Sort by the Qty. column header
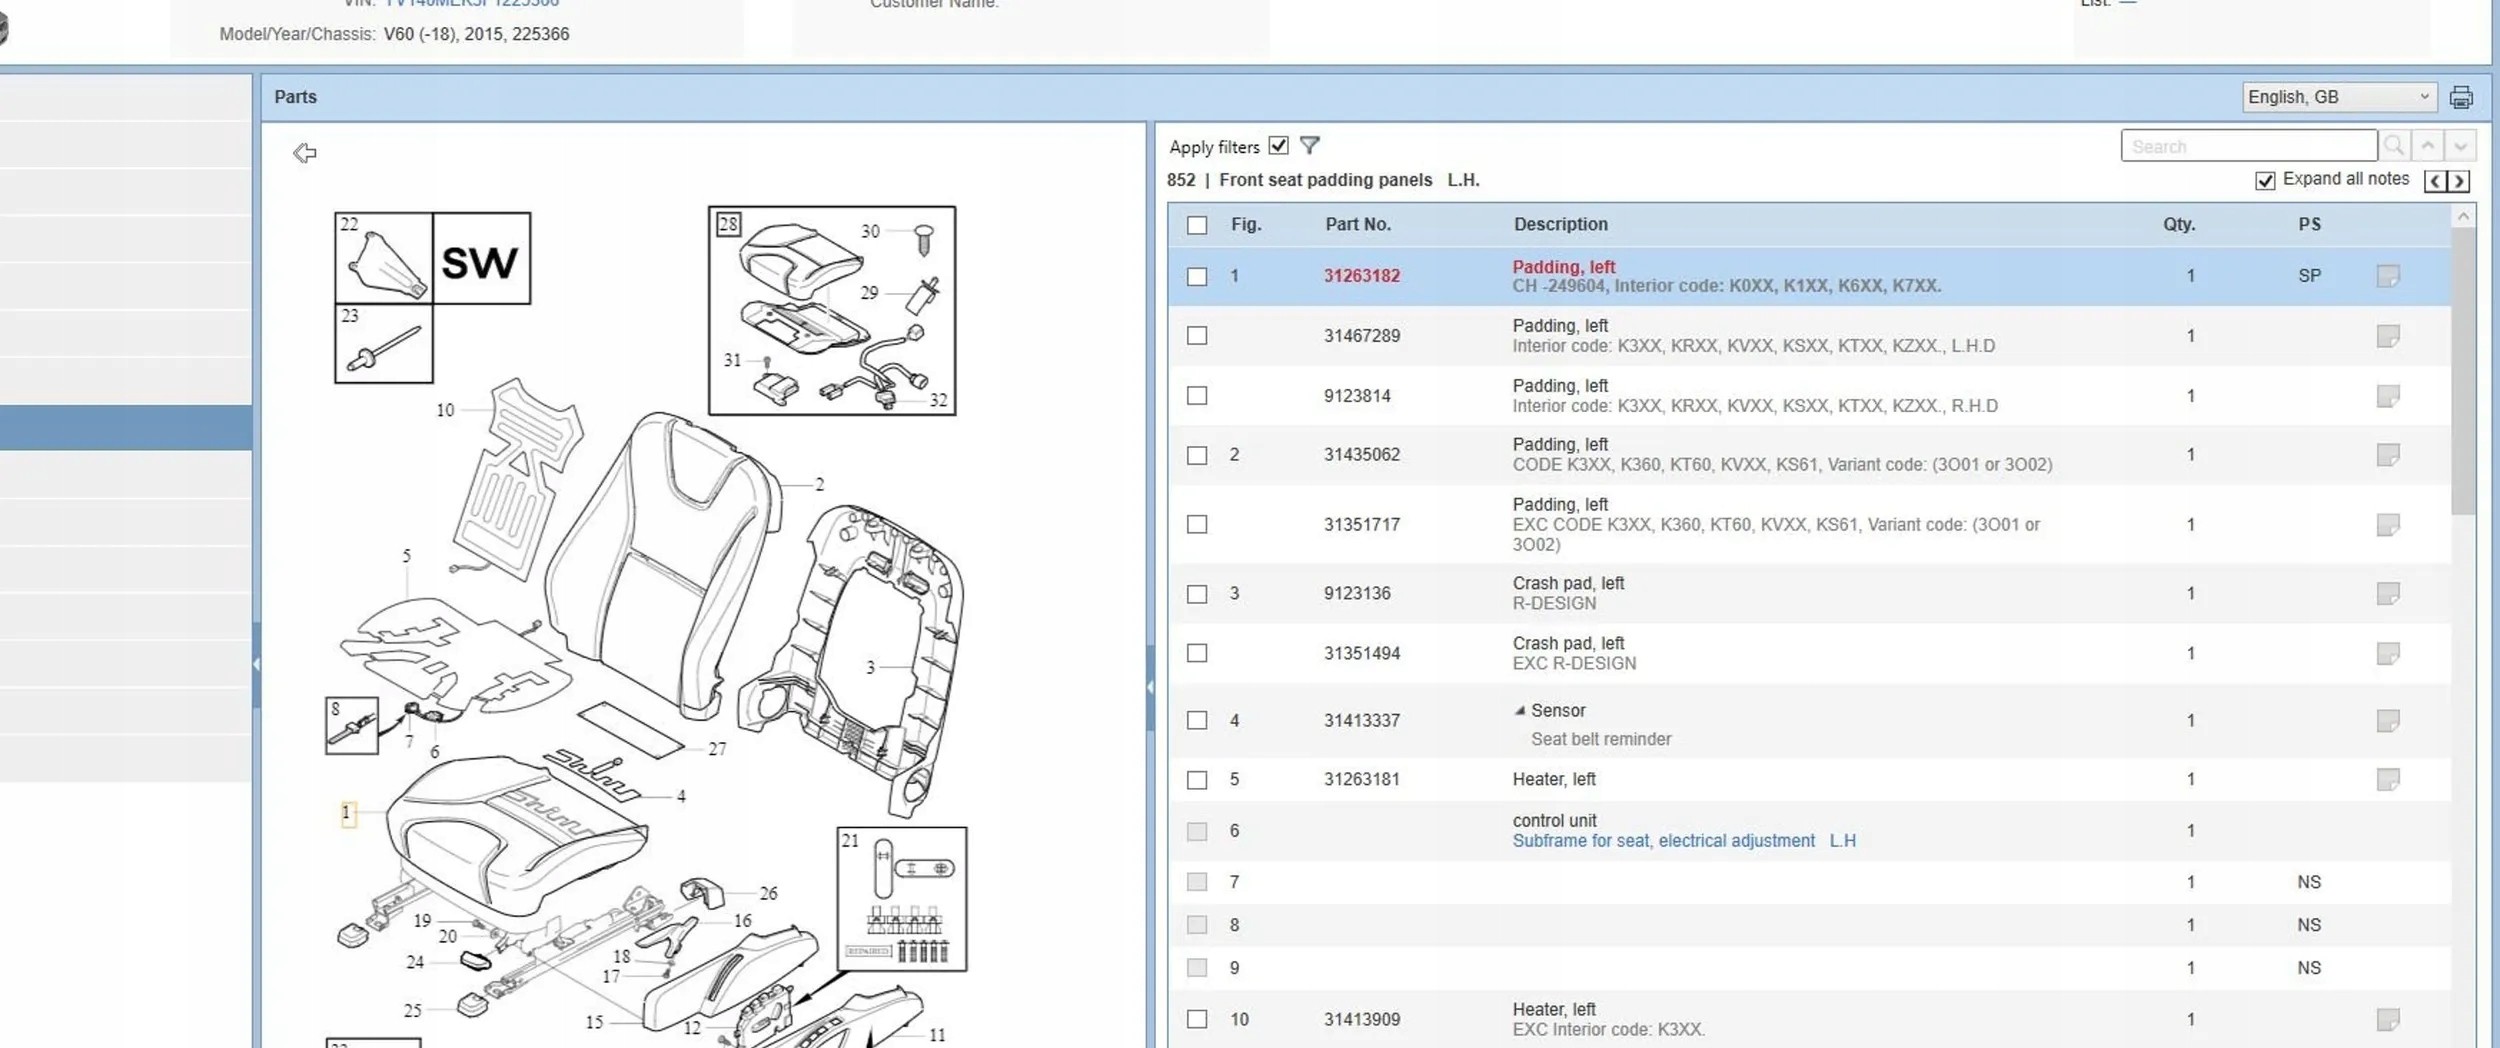 pos(2180,225)
